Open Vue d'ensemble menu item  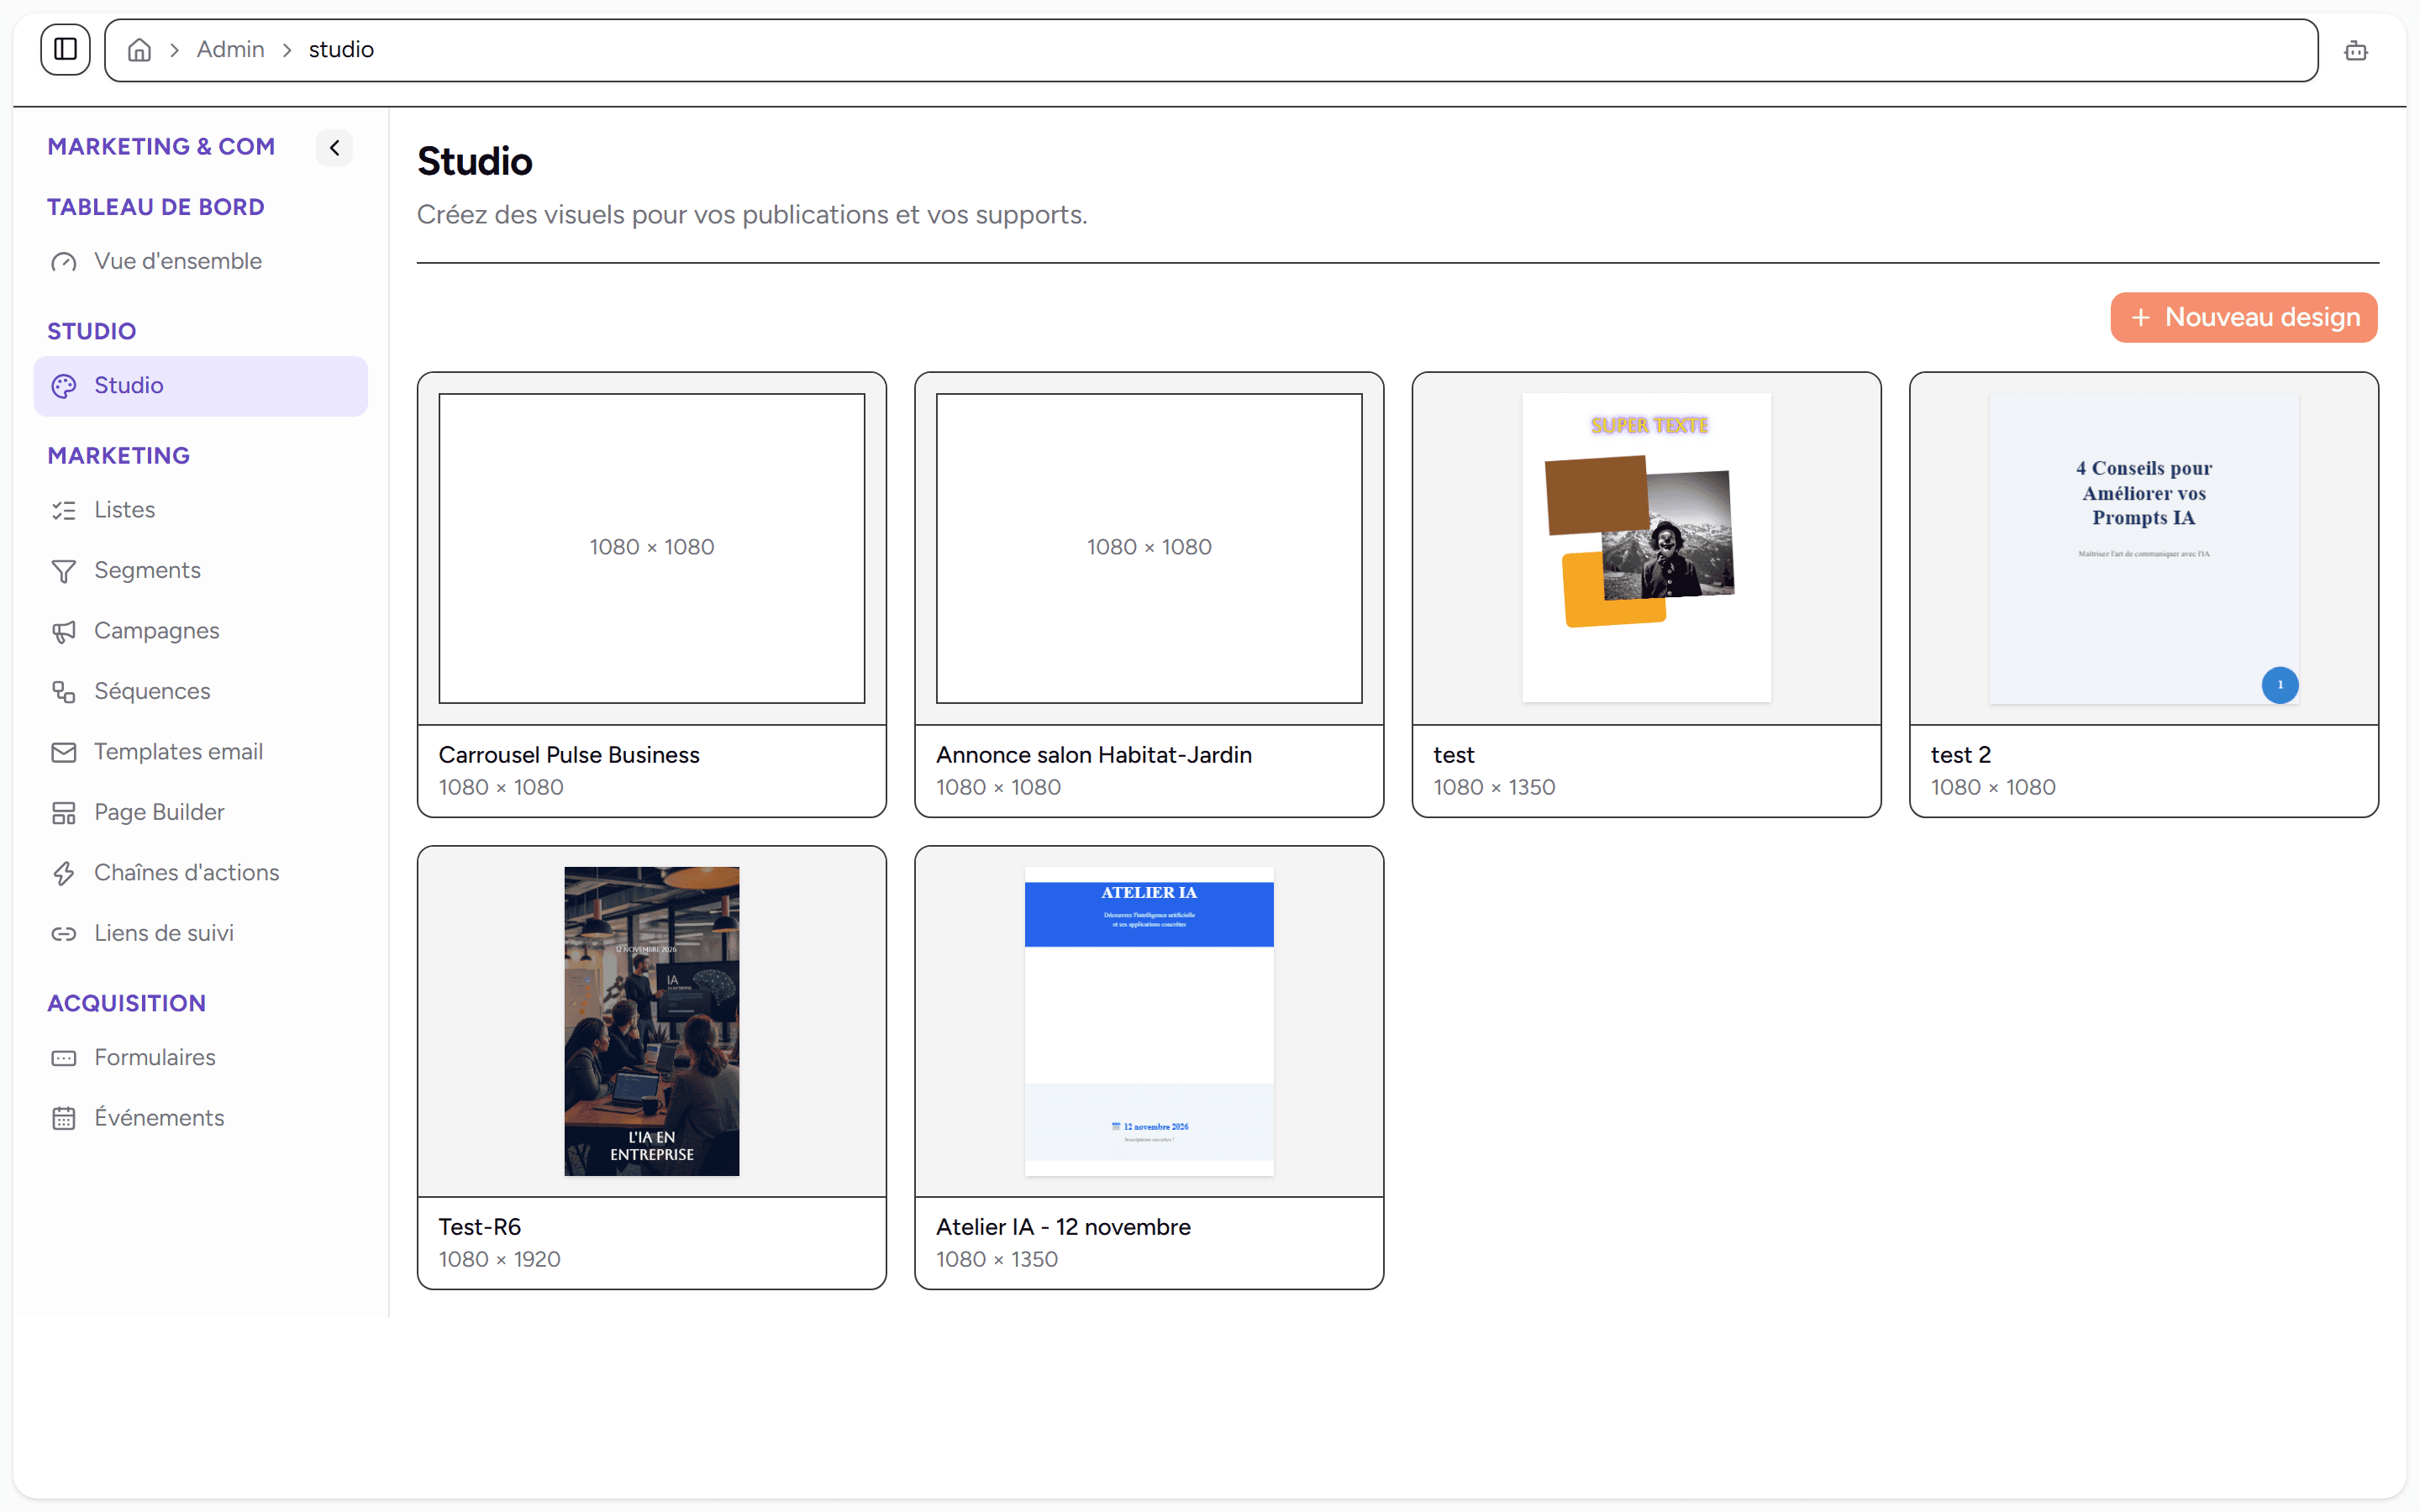pyautogui.click(x=201, y=261)
